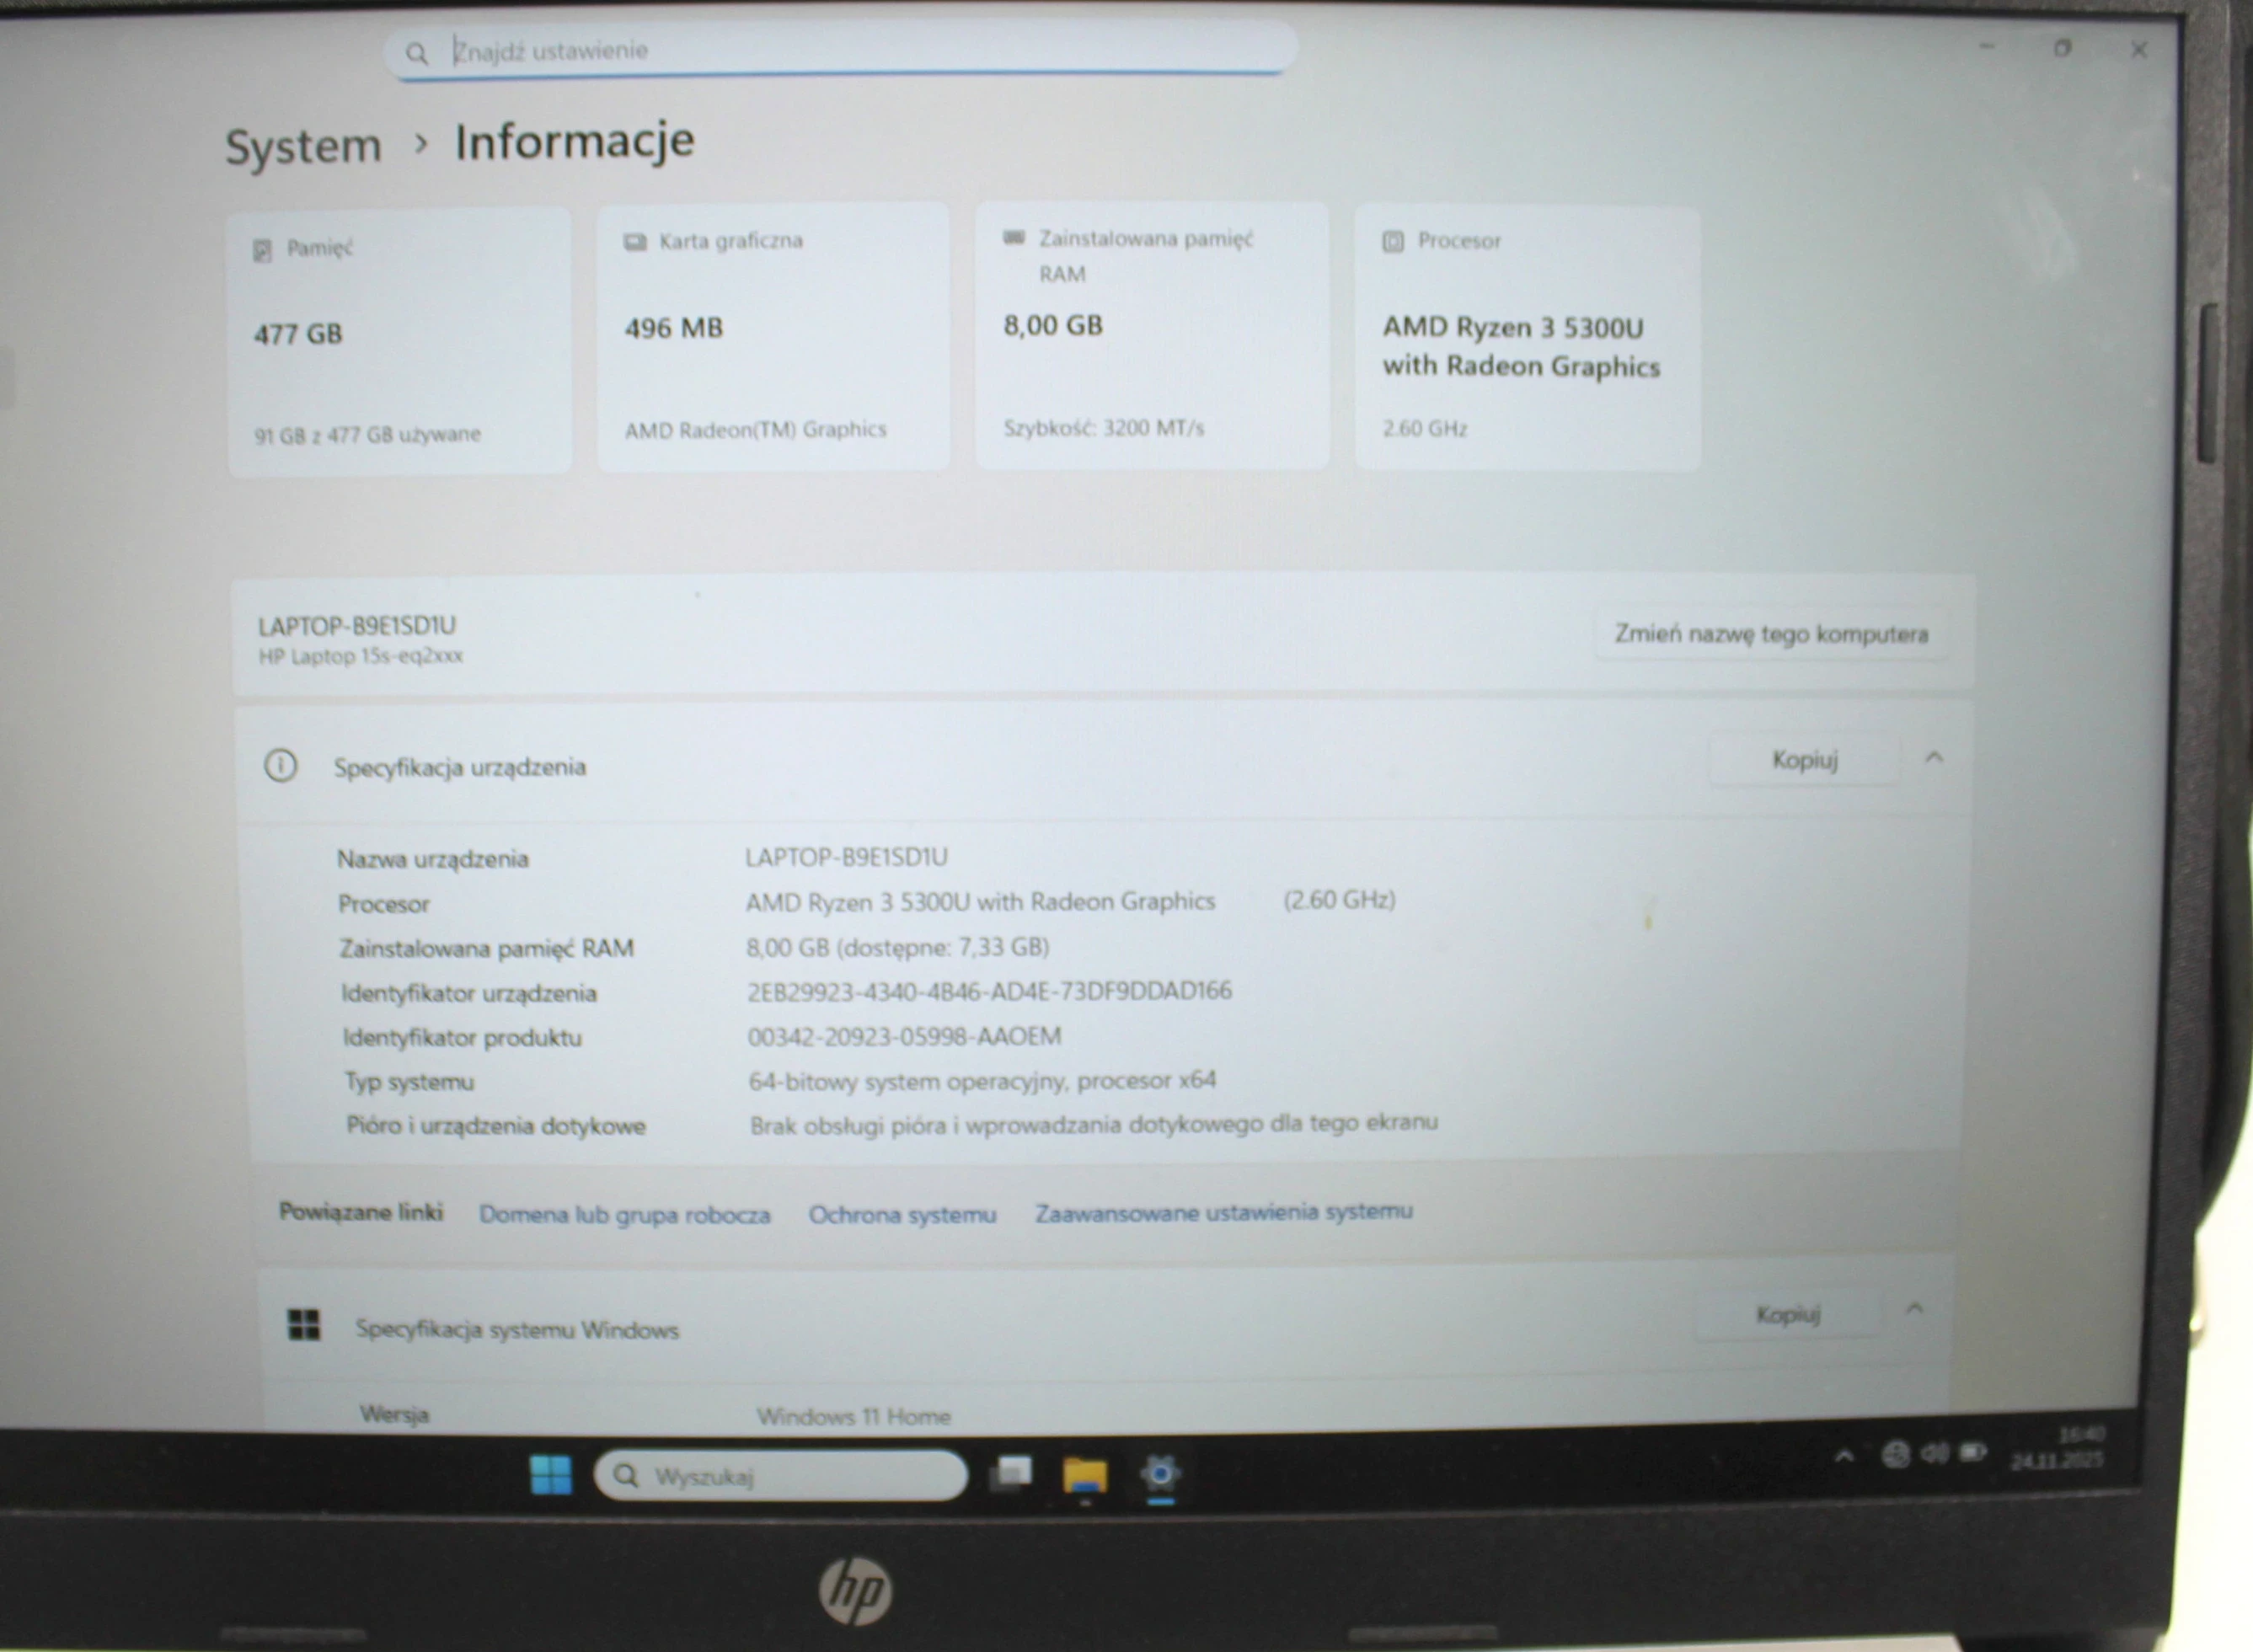Click the info icon beside Specyfikacja urządzenia
This screenshot has width=2253, height=1652.
tap(282, 766)
